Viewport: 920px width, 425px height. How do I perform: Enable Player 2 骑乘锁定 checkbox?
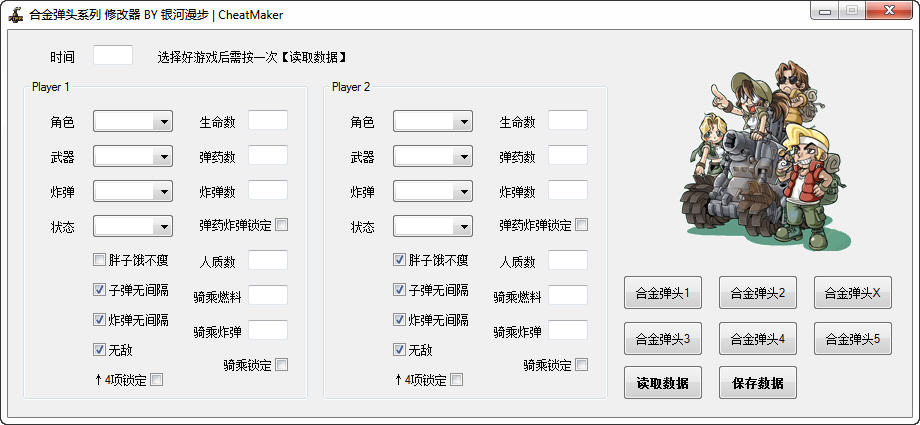tap(582, 365)
